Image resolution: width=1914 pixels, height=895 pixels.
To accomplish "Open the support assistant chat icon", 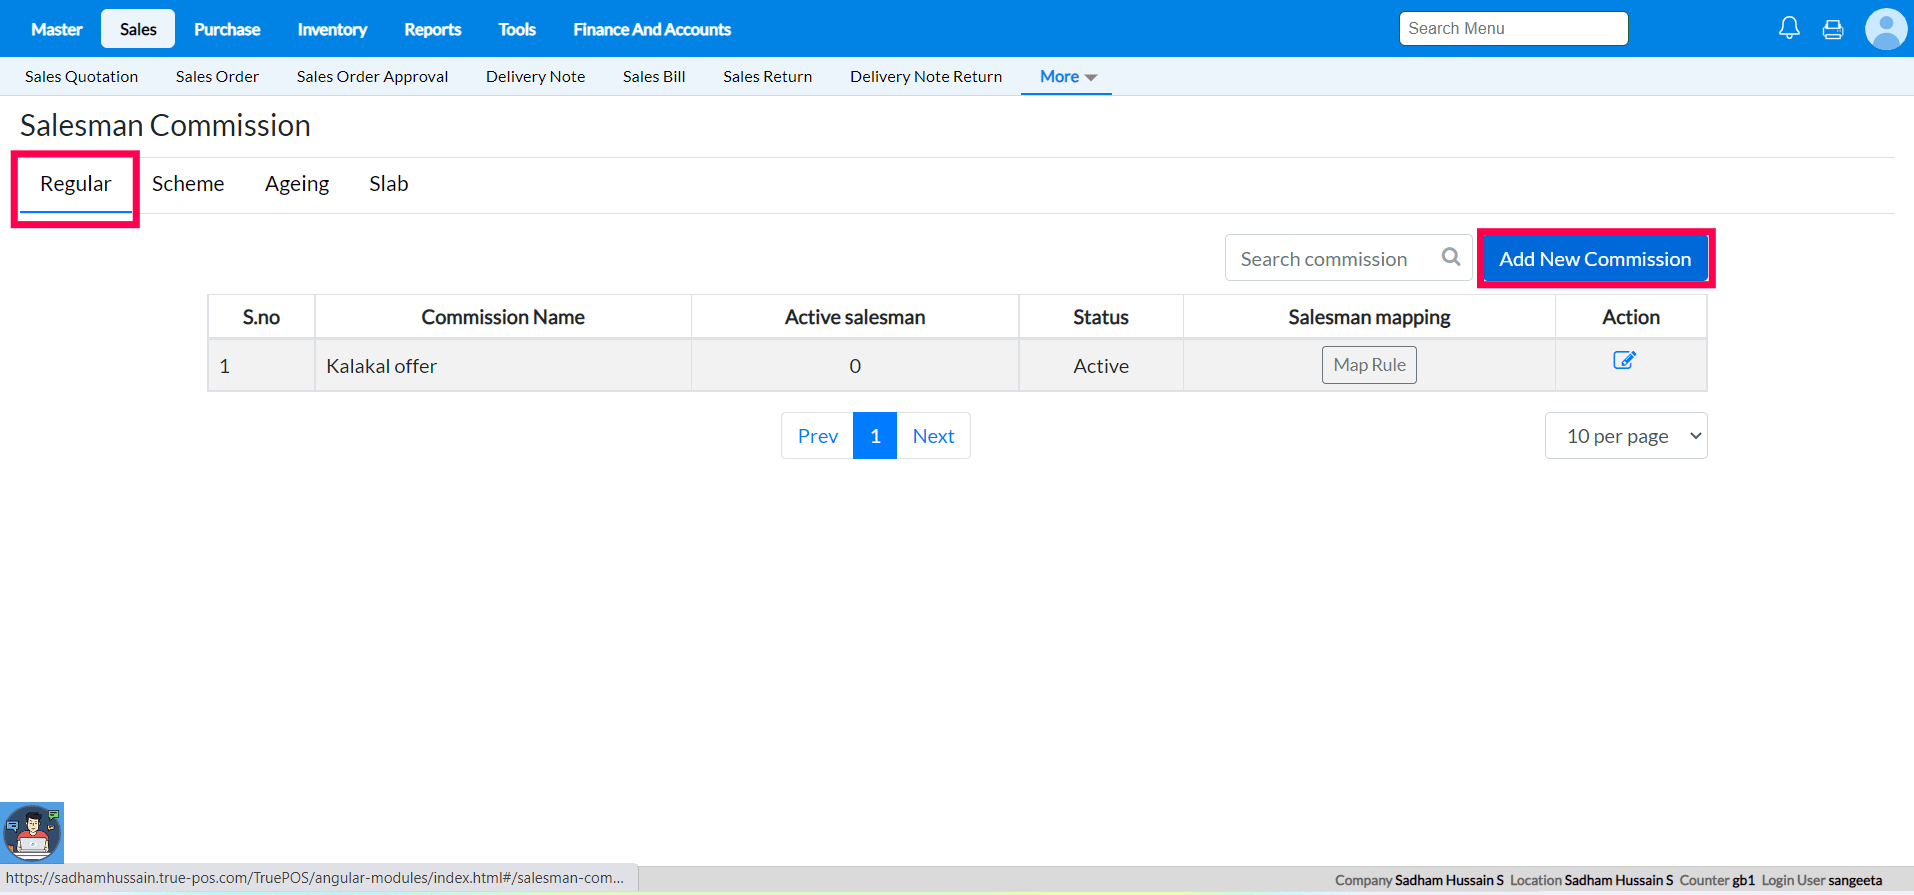I will click(32, 832).
